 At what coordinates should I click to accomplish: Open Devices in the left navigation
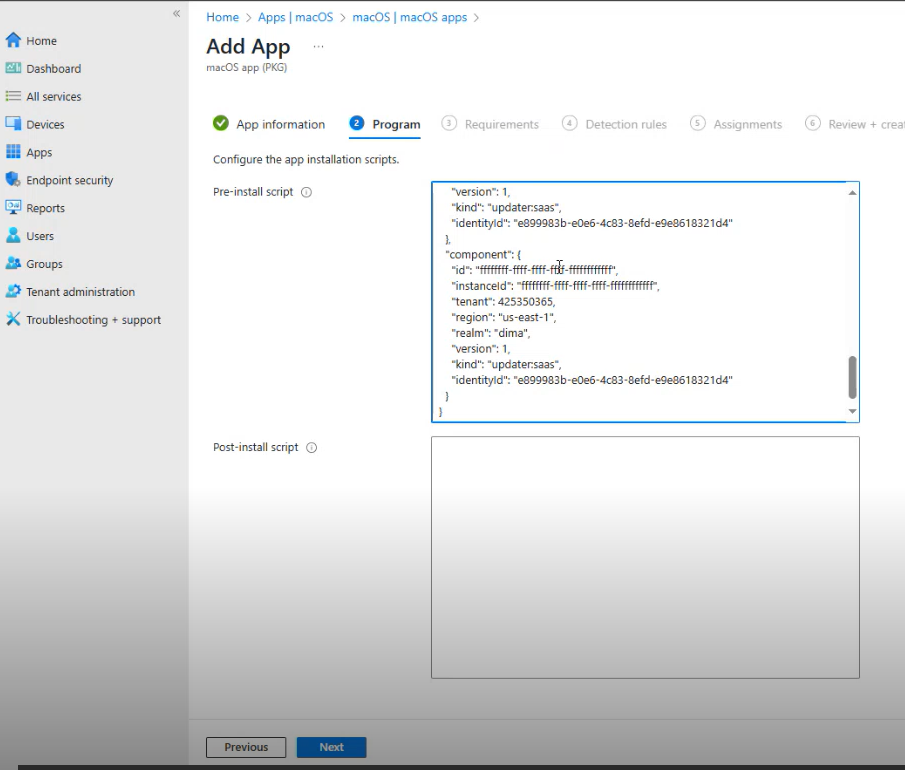(45, 124)
